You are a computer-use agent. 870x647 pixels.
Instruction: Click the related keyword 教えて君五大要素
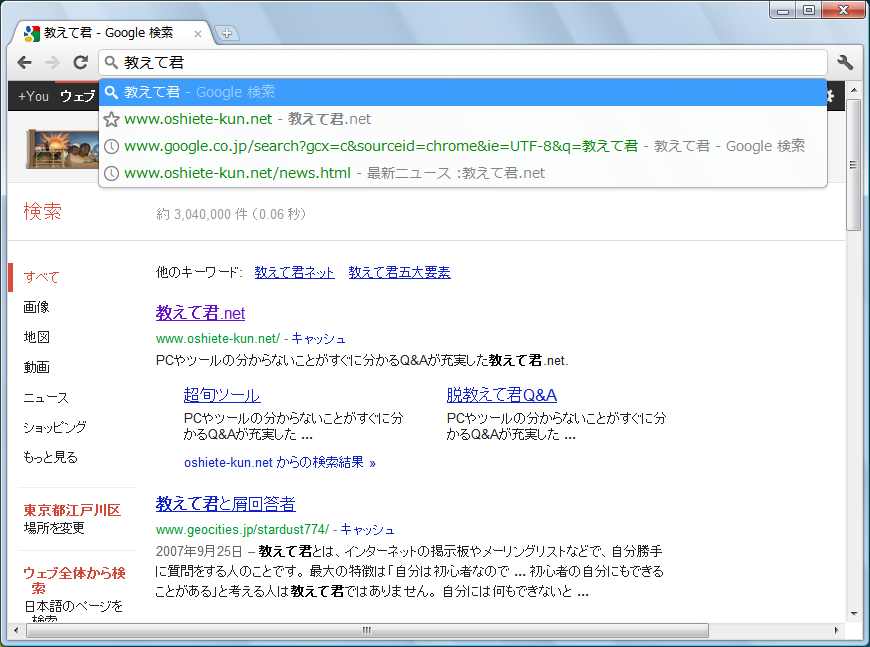399,272
